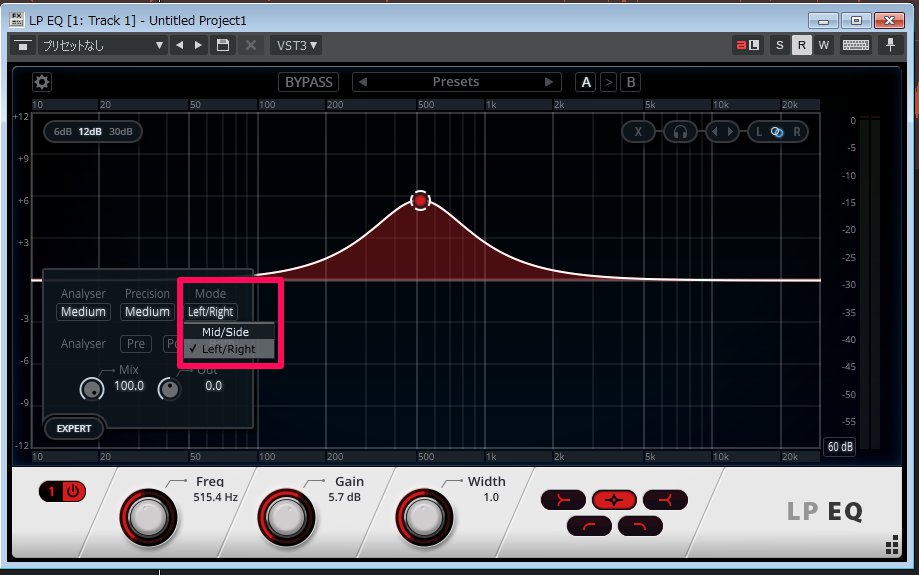This screenshot has width=919, height=575.
Task: Select the low cut filter shape
Action: tap(589, 524)
